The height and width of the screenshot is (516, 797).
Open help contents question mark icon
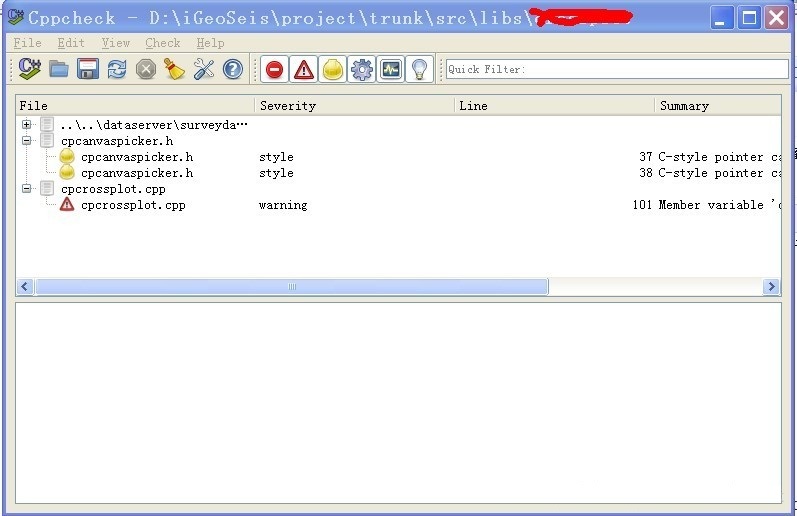click(x=233, y=69)
